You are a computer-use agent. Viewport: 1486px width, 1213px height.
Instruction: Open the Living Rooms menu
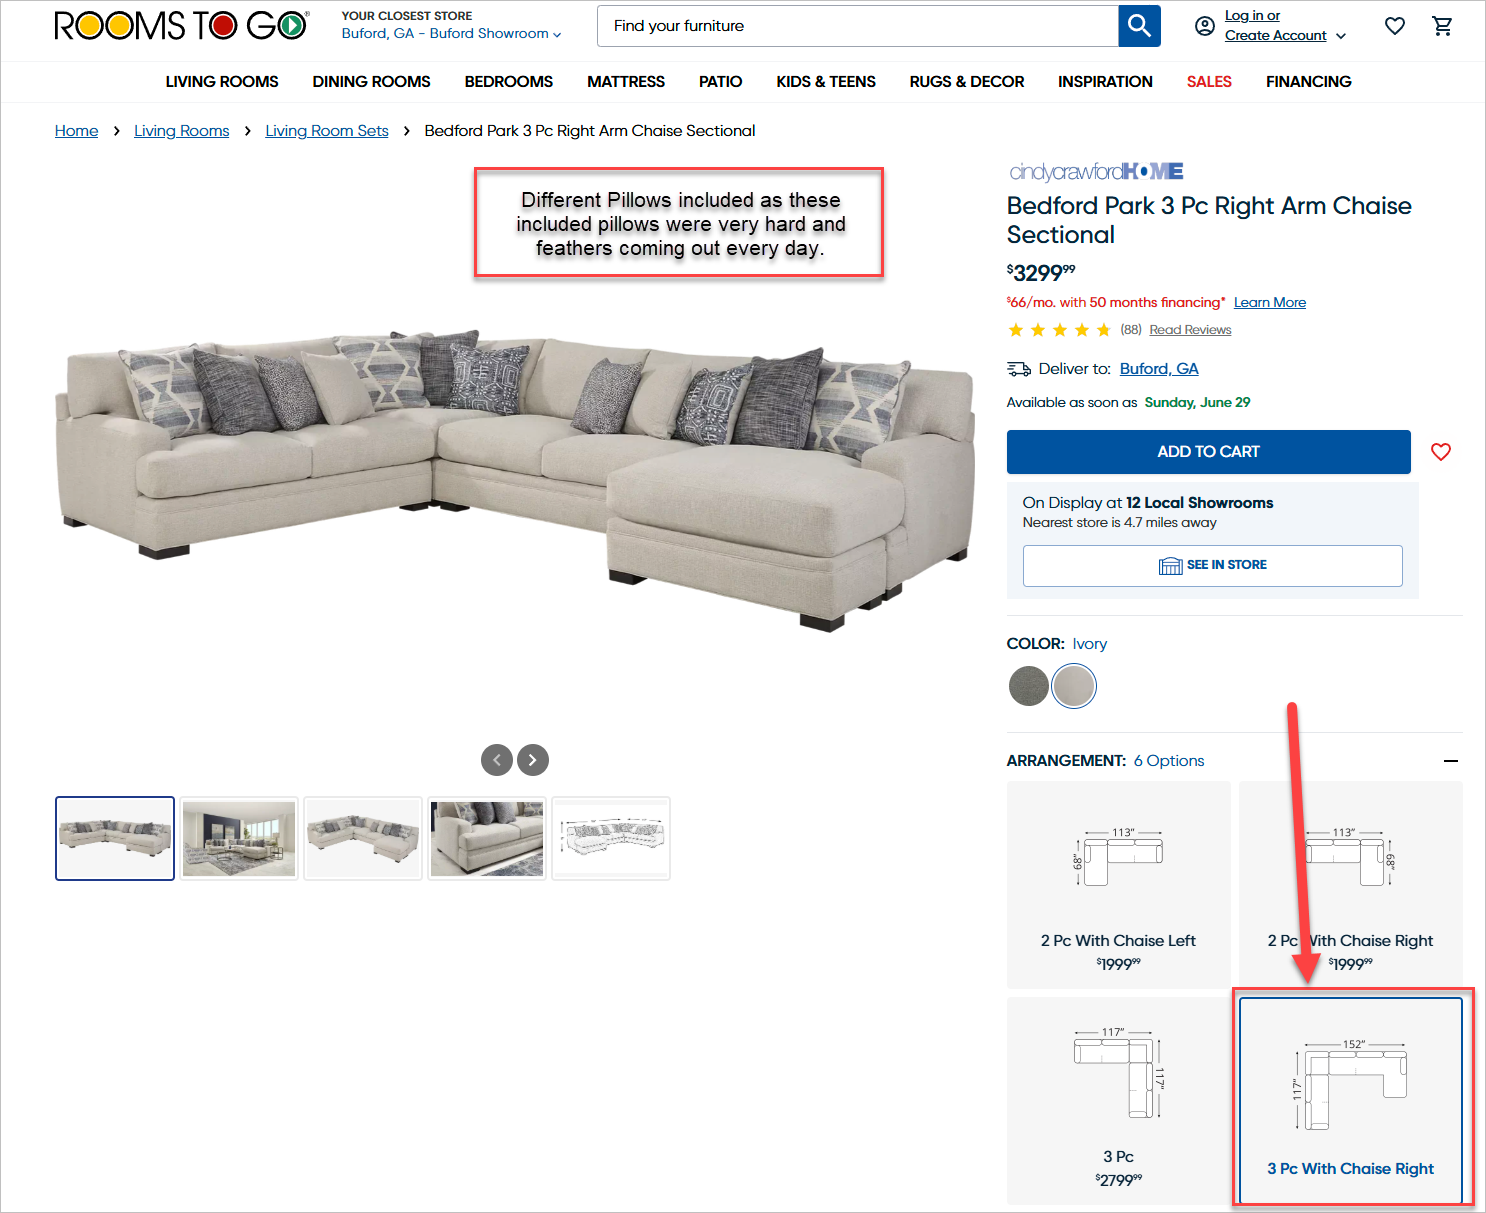tap(222, 82)
